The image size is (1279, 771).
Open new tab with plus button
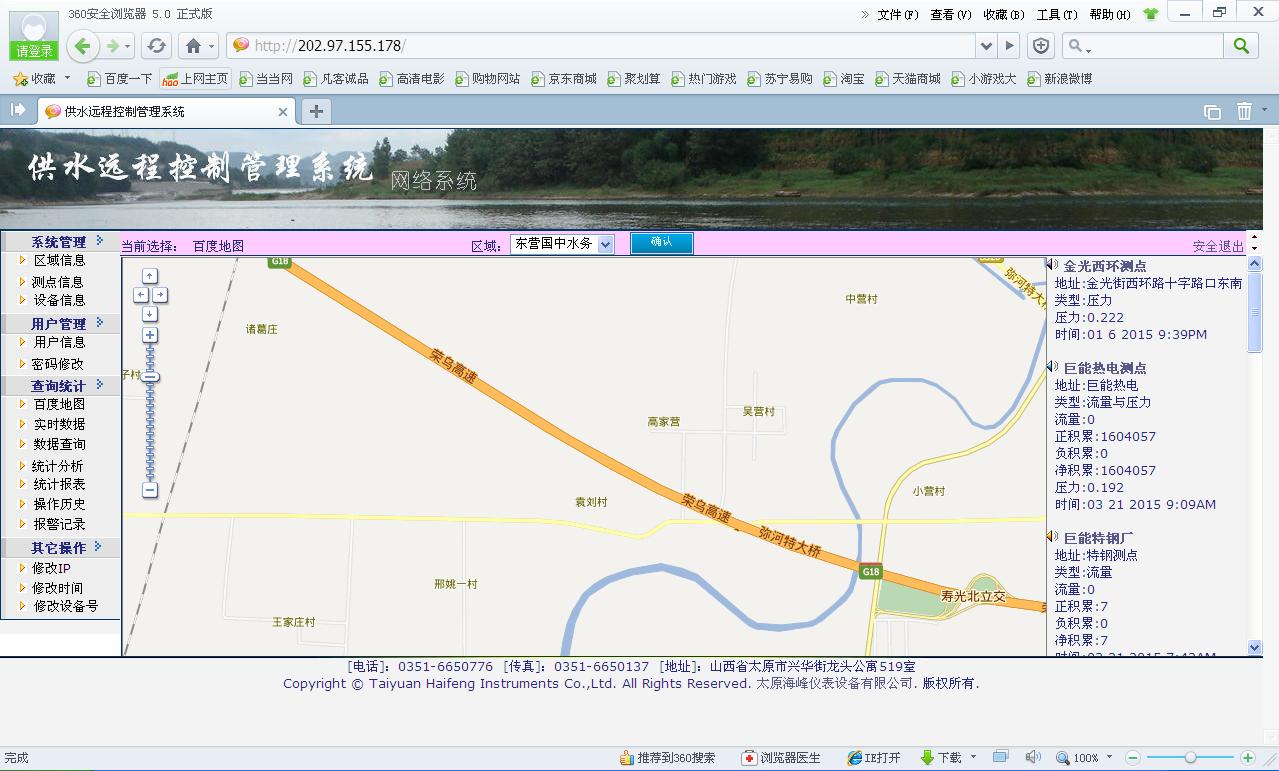tap(316, 111)
